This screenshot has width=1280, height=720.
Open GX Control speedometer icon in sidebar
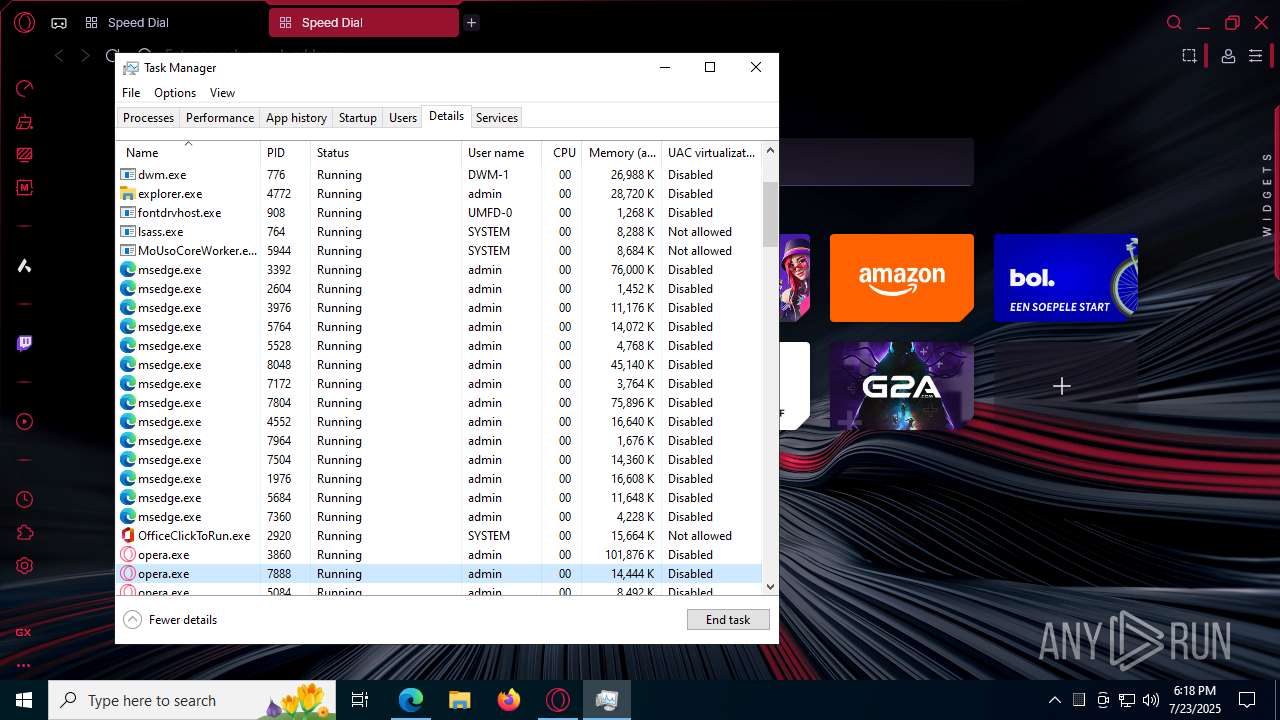(24, 88)
